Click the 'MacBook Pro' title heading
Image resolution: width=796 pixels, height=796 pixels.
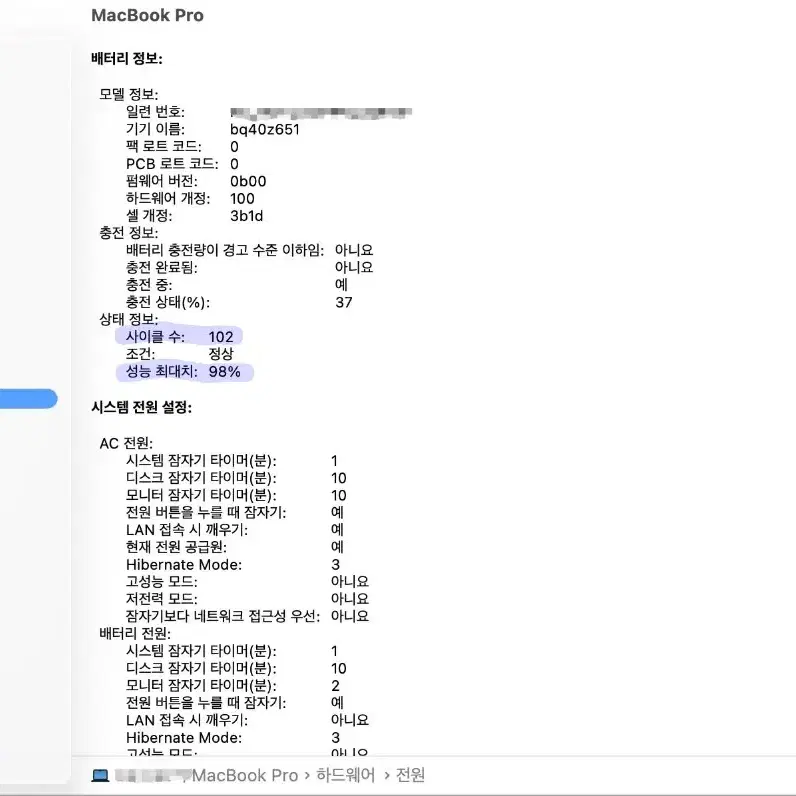click(147, 15)
